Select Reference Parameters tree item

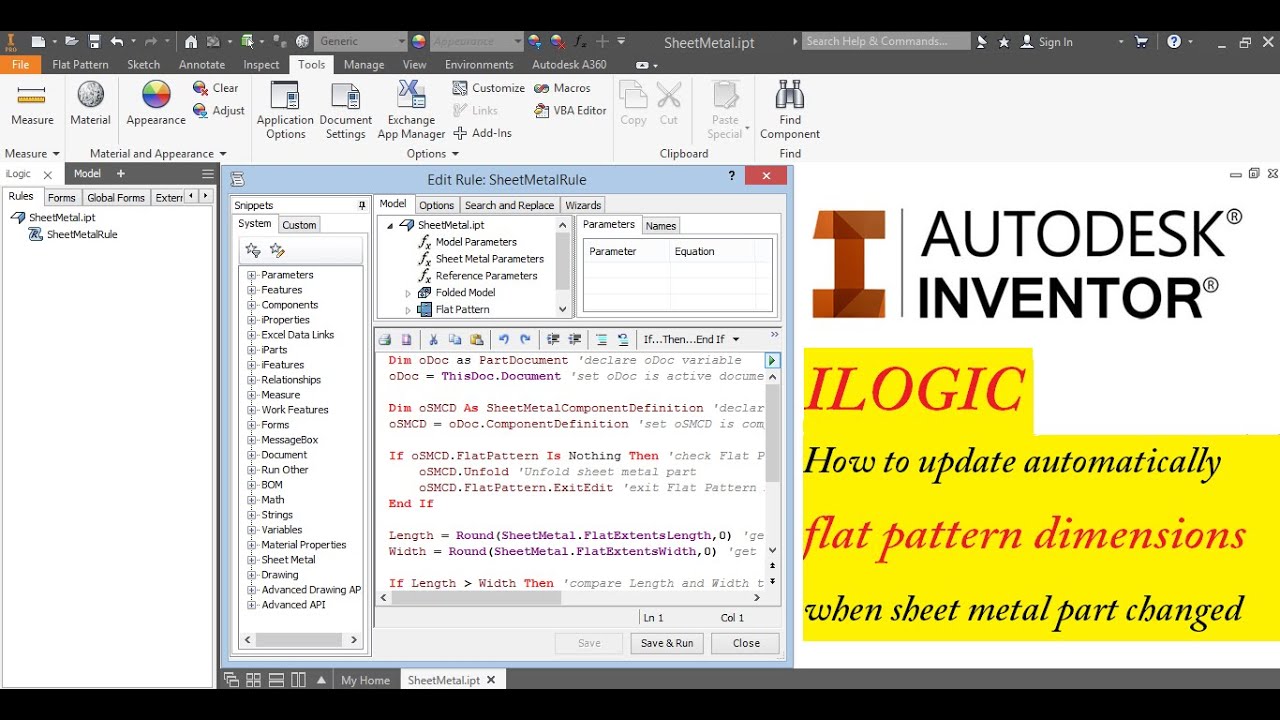coord(486,276)
